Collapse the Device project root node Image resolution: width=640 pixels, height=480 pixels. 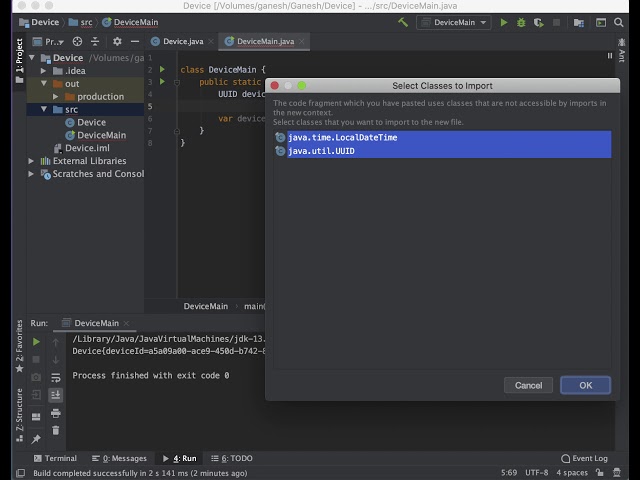(32, 58)
